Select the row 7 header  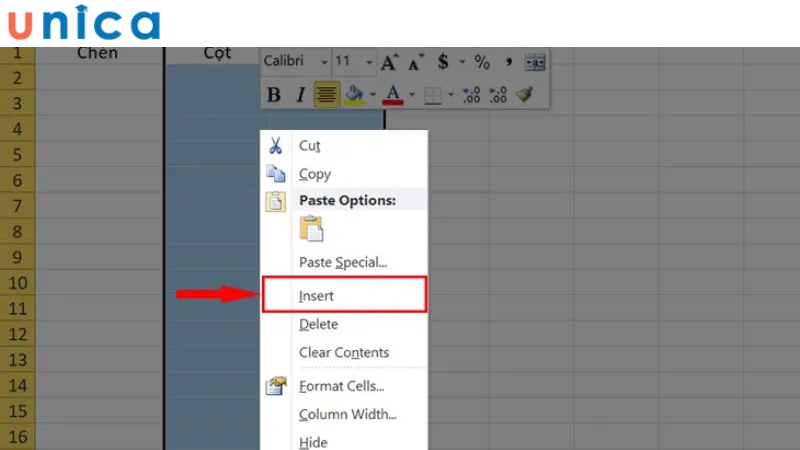pyautogui.click(x=17, y=206)
